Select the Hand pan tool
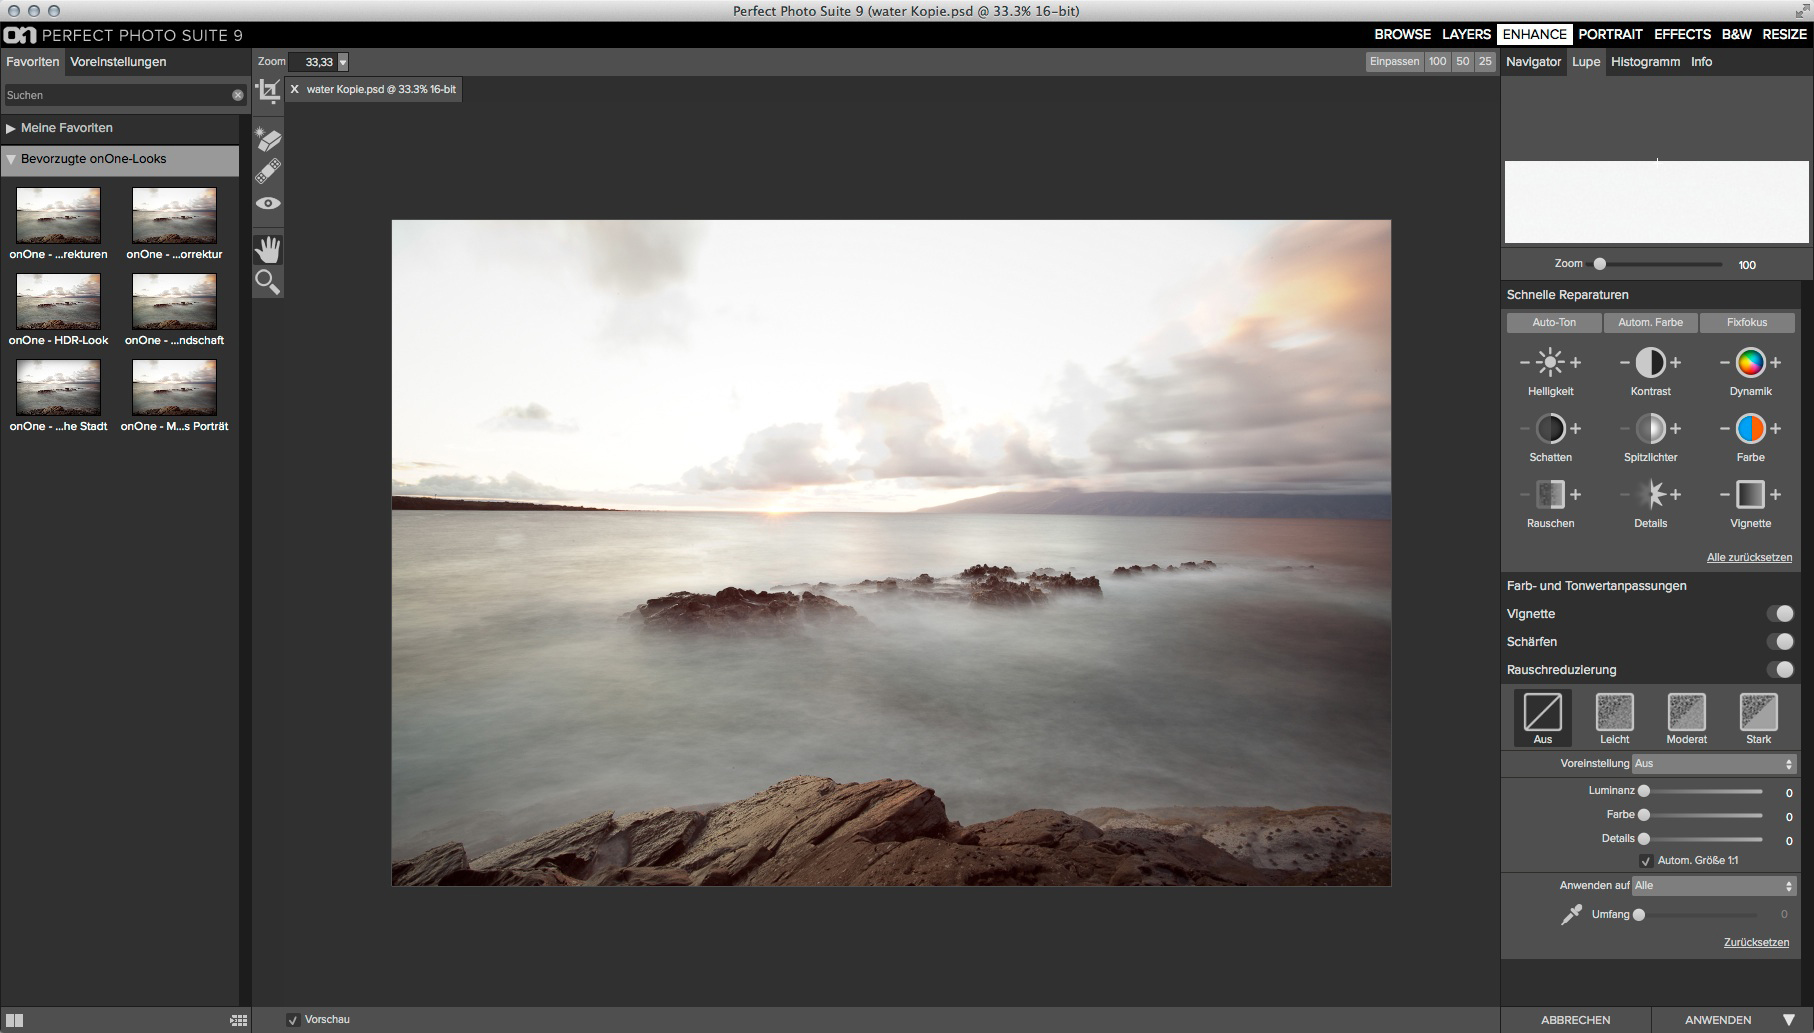 pyautogui.click(x=268, y=249)
